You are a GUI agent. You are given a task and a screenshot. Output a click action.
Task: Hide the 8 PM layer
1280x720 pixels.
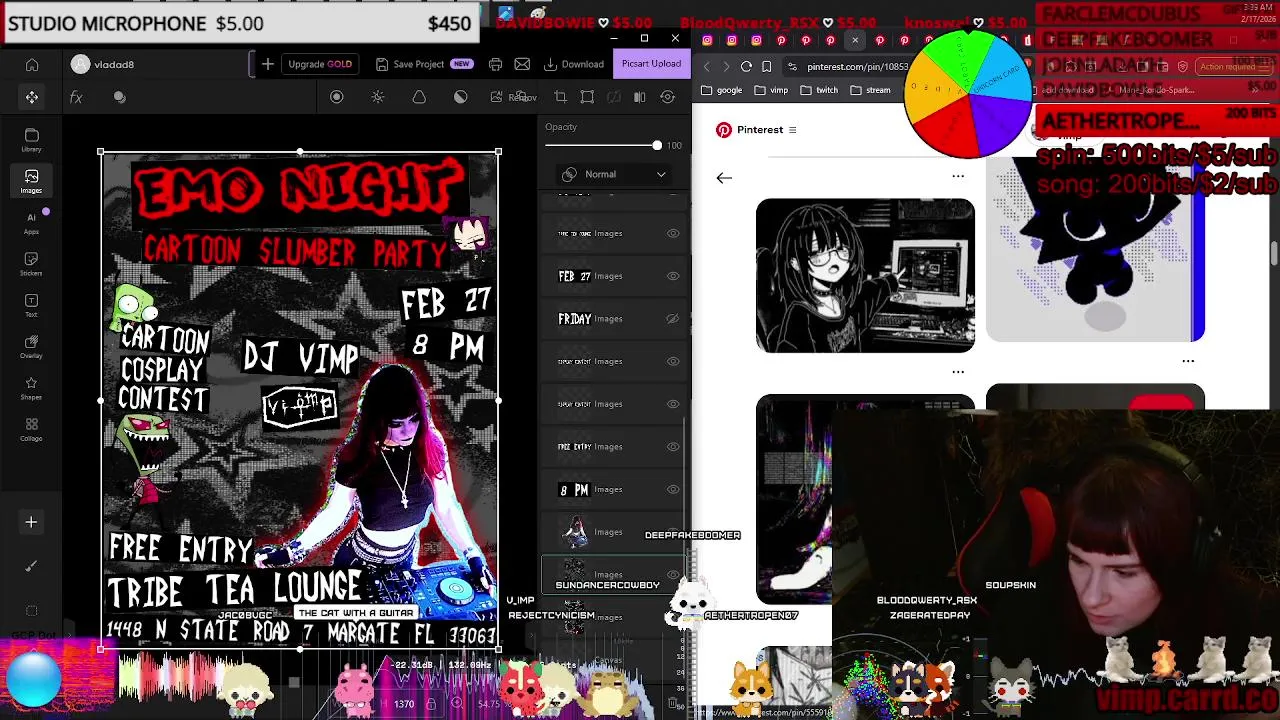(x=673, y=490)
